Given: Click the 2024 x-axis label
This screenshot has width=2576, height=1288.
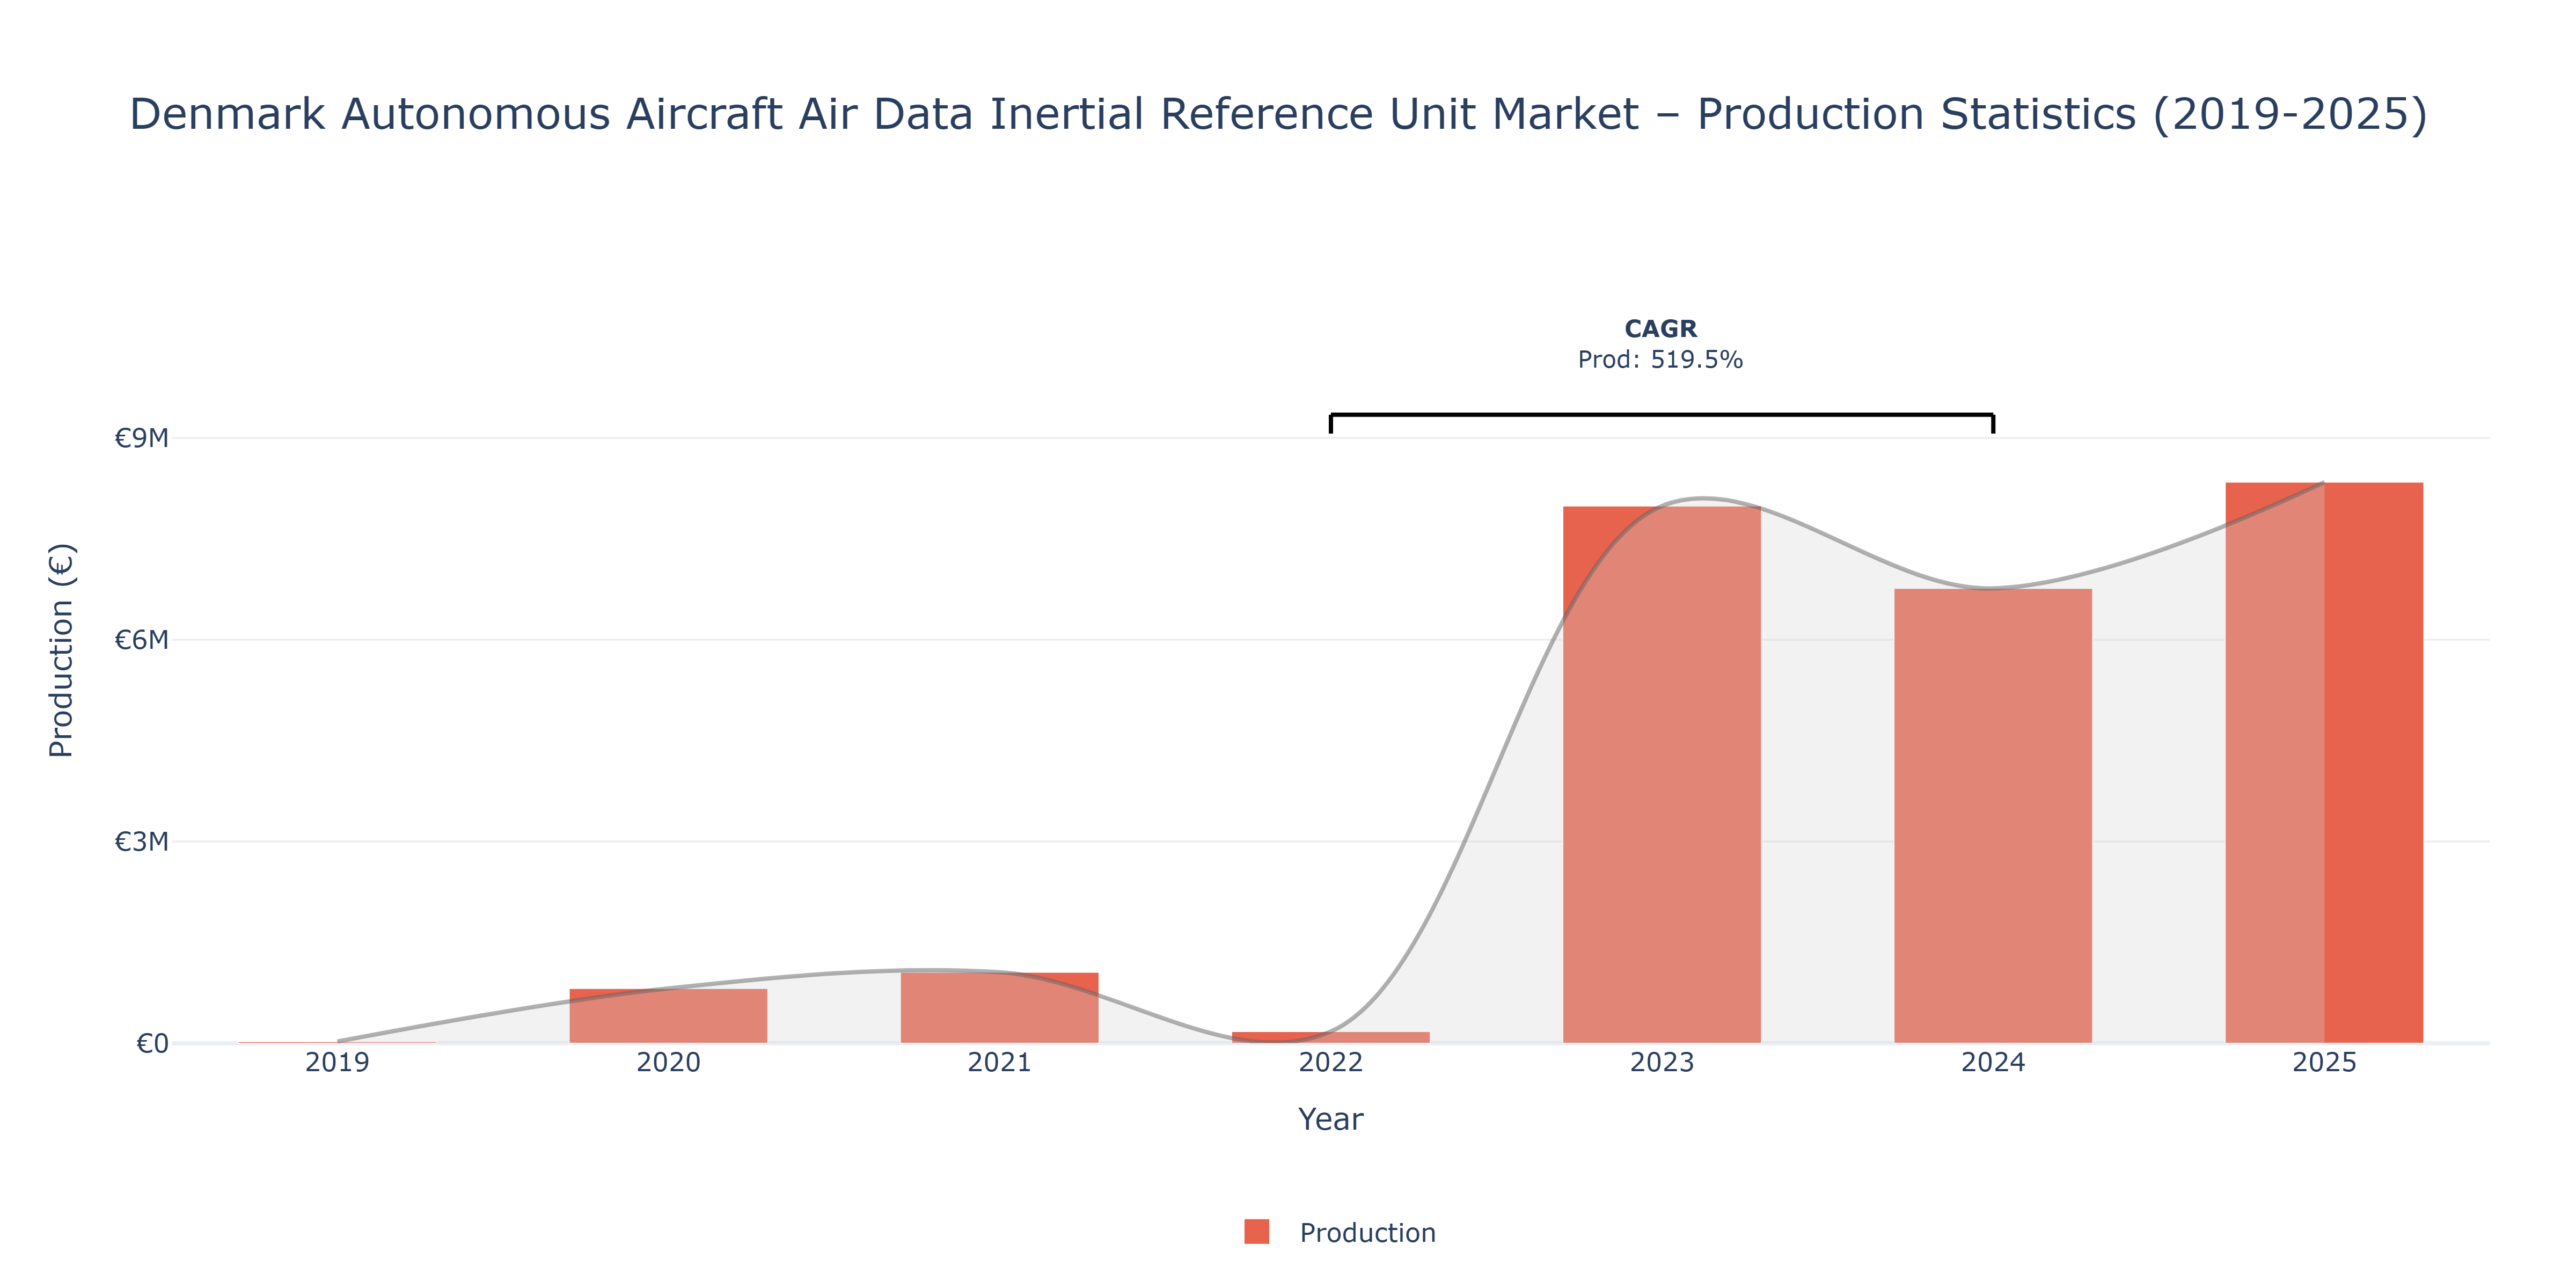Looking at the screenshot, I should coord(1992,1062).
